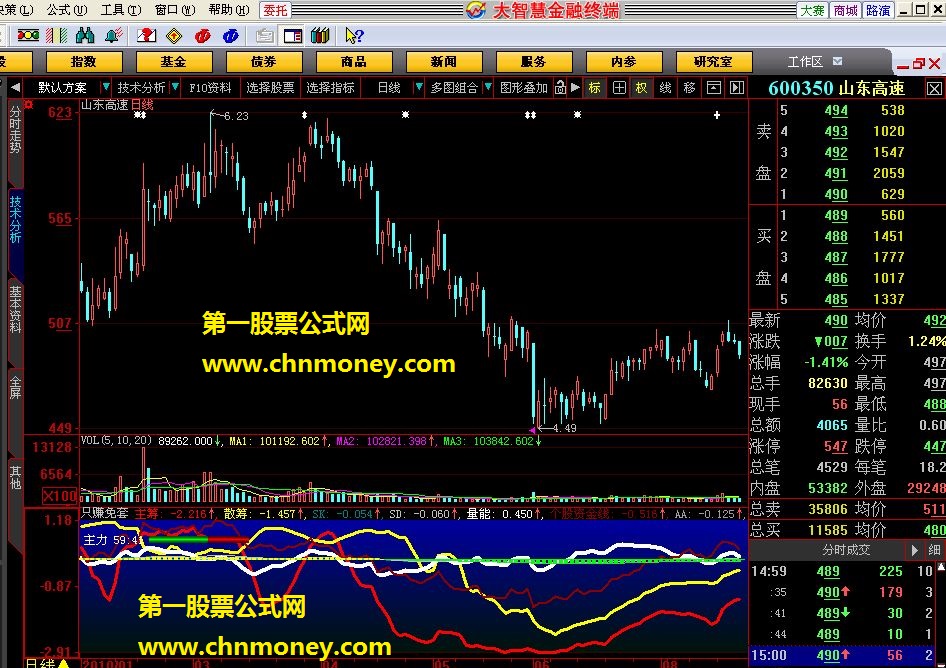Screen dimensions: 946x668
Task: Click the cursor with question mark help icon
Action: coord(354,36)
